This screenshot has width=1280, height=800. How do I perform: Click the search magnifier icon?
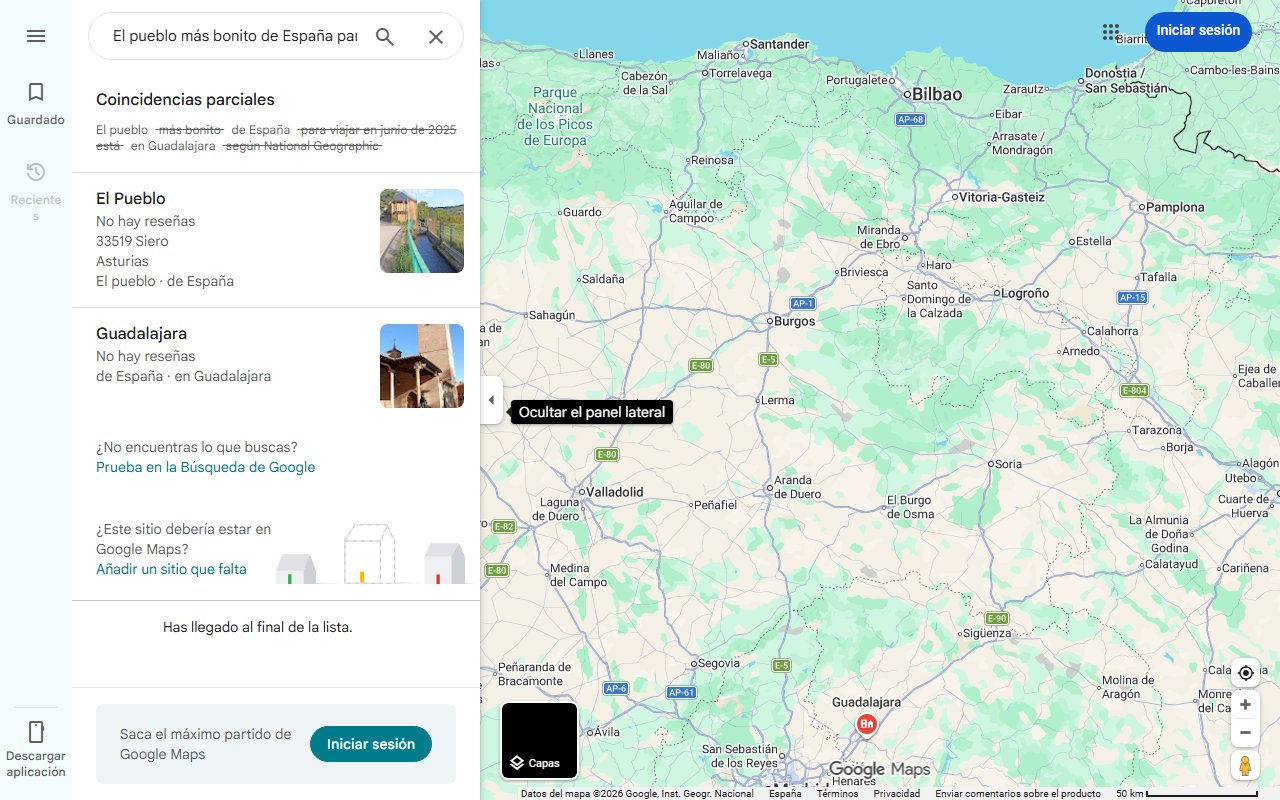[x=385, y=37]
